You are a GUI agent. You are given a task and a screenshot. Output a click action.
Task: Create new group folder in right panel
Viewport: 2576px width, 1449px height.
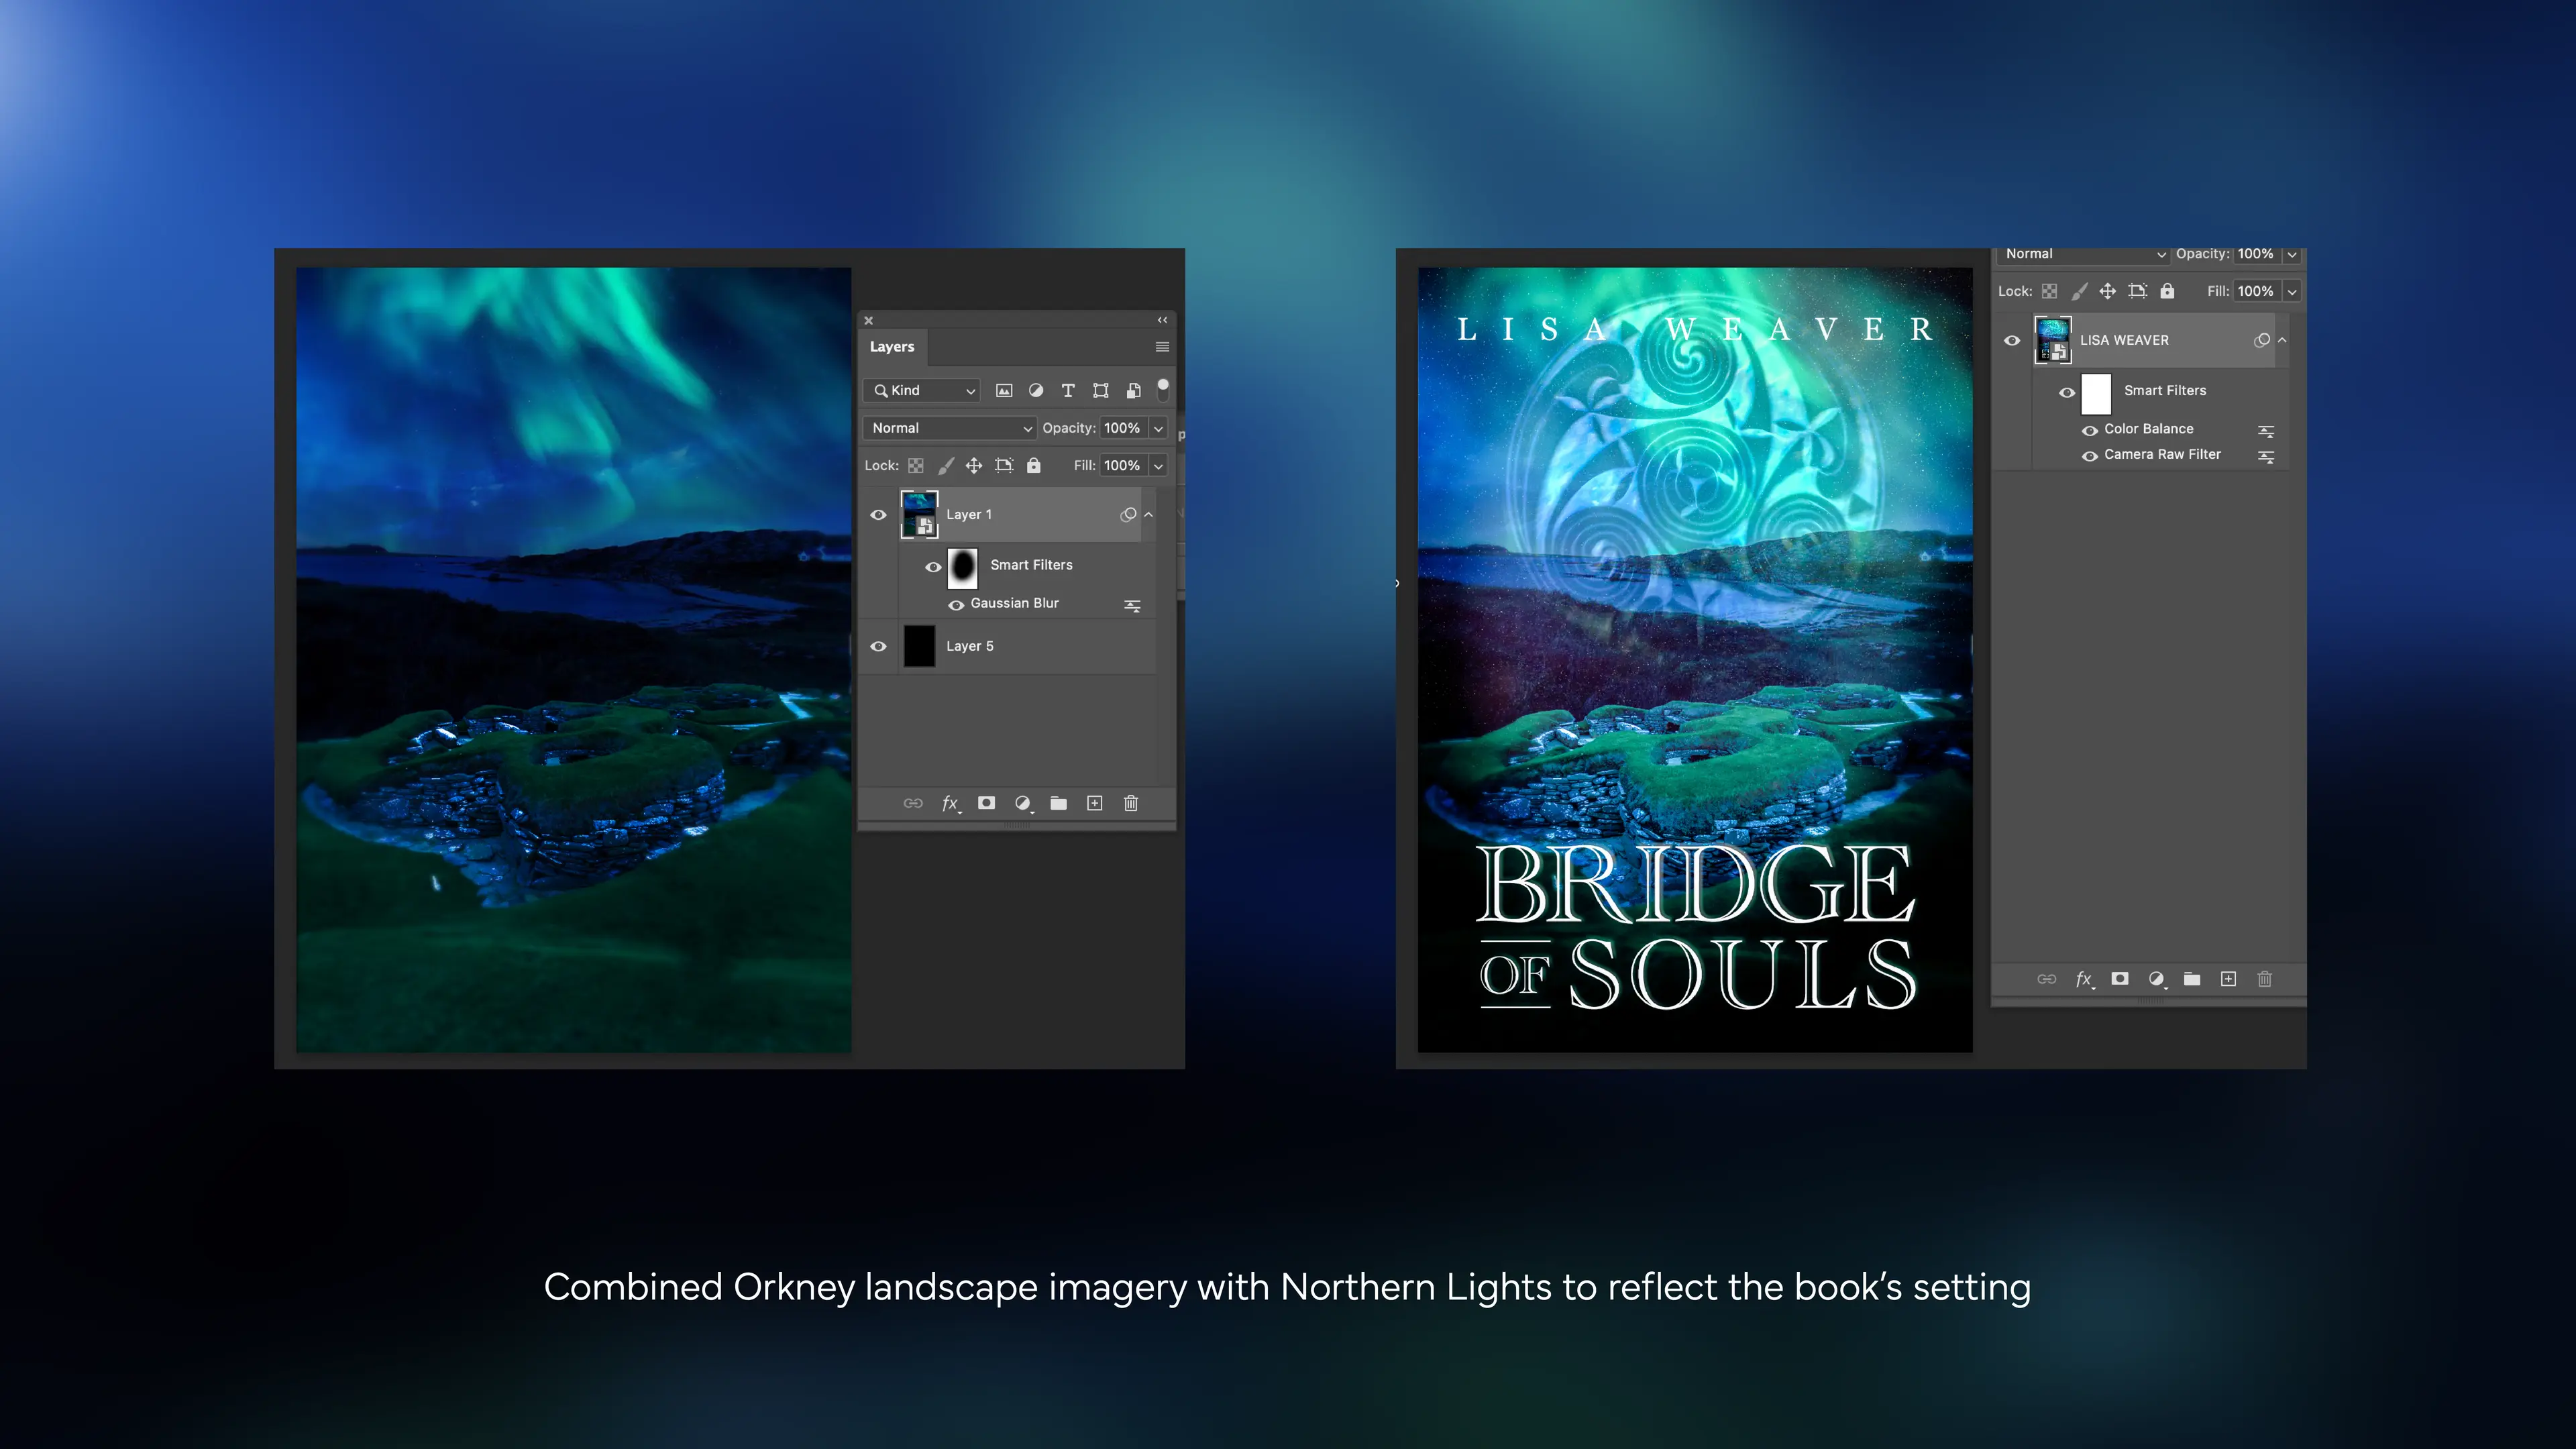[2192, 979]
